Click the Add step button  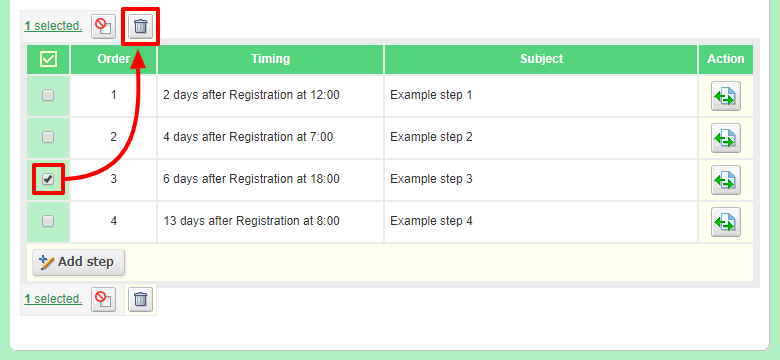[79, 262]
